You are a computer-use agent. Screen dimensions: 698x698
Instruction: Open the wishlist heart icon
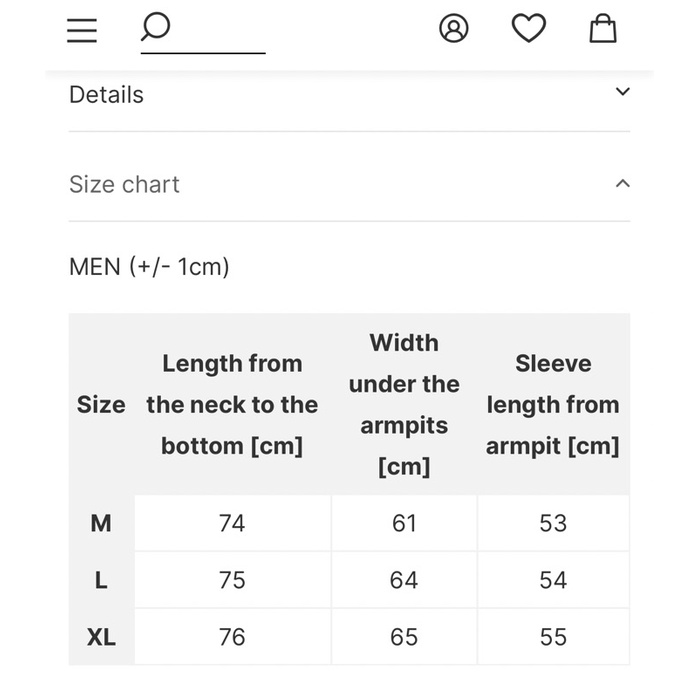tap(529, 28)
